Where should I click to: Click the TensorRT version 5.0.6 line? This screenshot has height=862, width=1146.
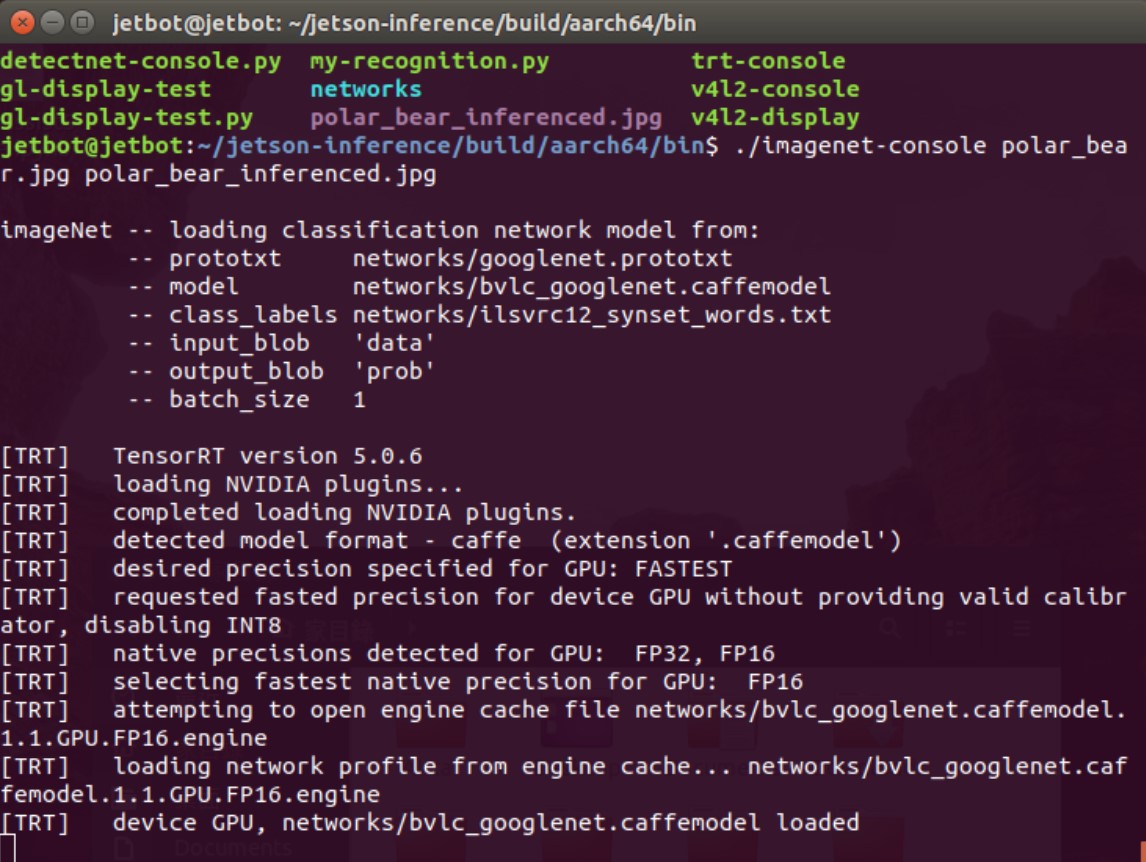[267, 456]
